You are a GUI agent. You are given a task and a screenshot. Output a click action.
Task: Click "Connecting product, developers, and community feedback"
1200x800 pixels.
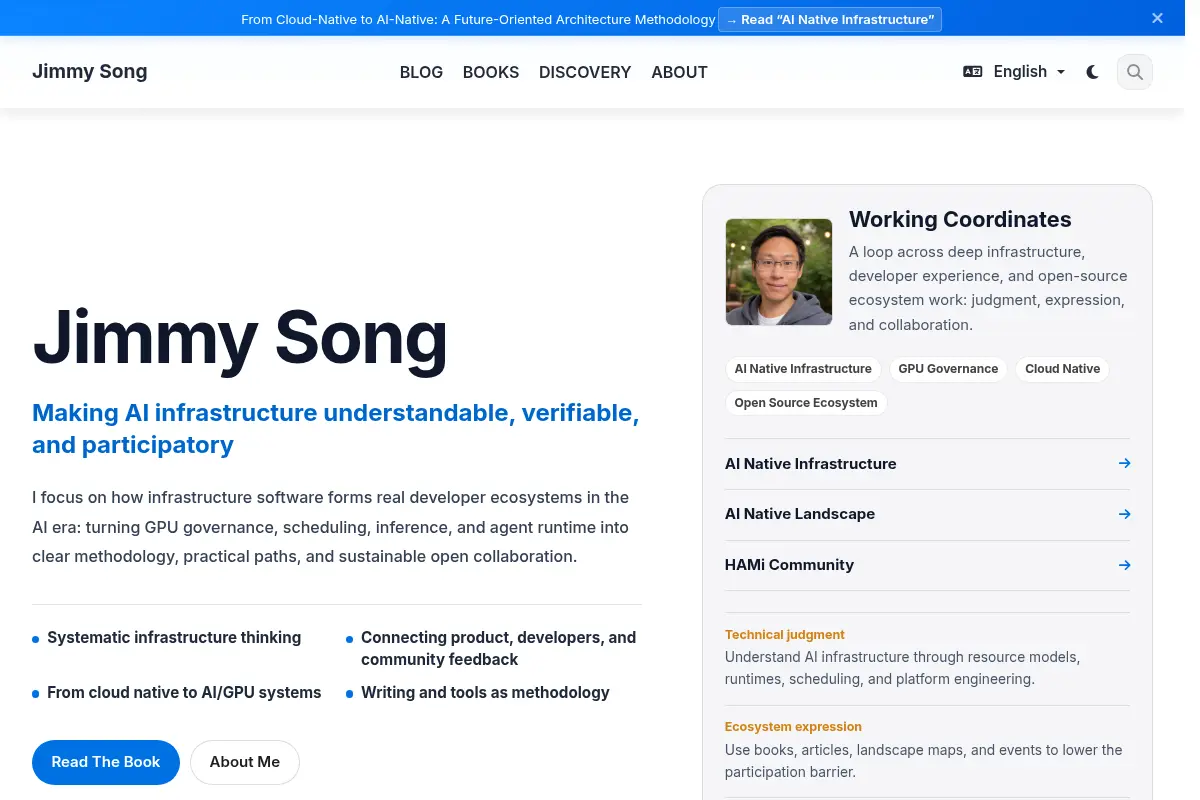click(x=498, y=649)
